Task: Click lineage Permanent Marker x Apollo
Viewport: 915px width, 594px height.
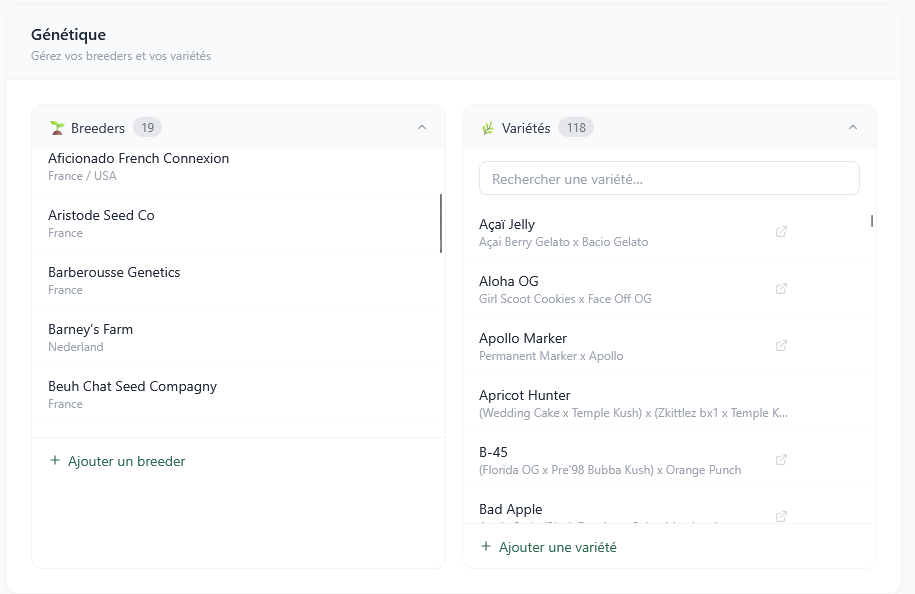Action: [x=551, y=356]
